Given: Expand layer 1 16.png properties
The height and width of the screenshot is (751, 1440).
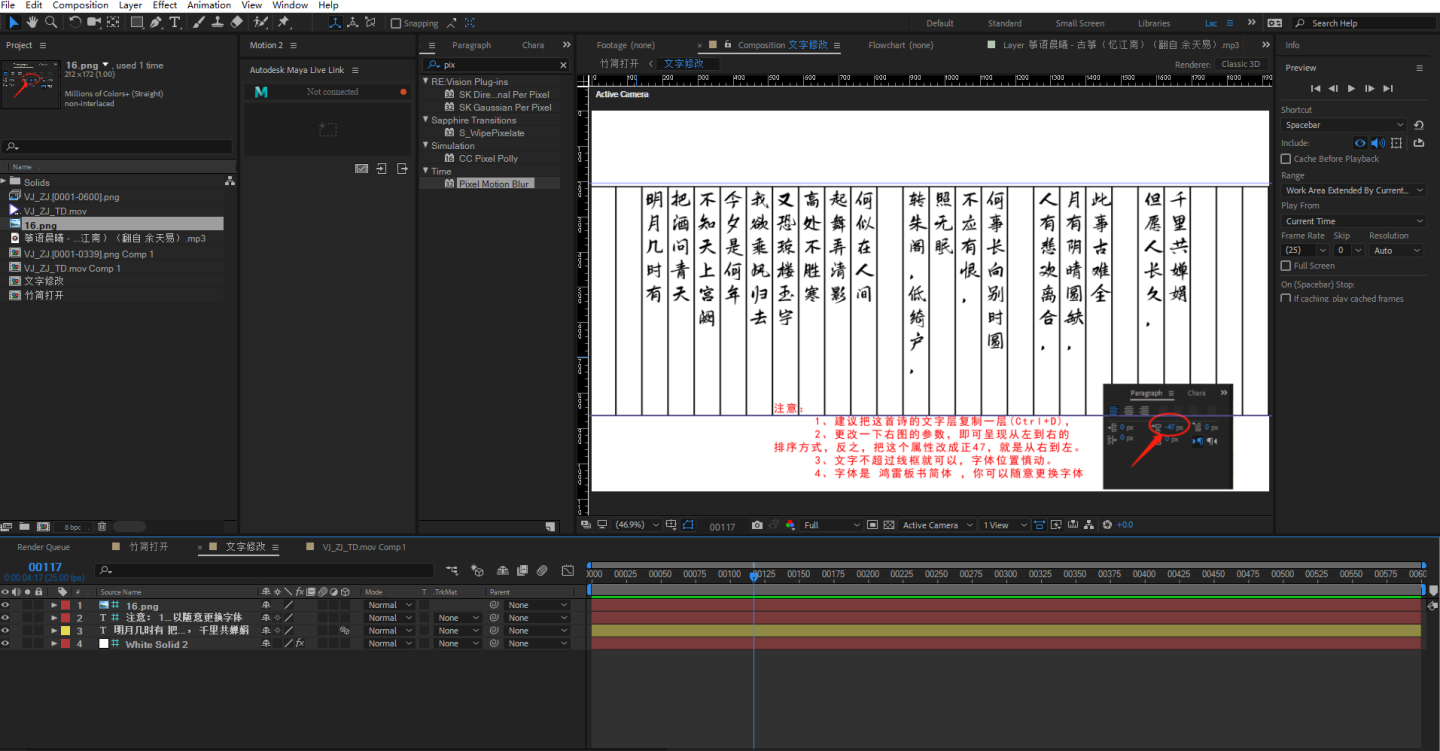Looking at the screenshot, I should point(54,605).
